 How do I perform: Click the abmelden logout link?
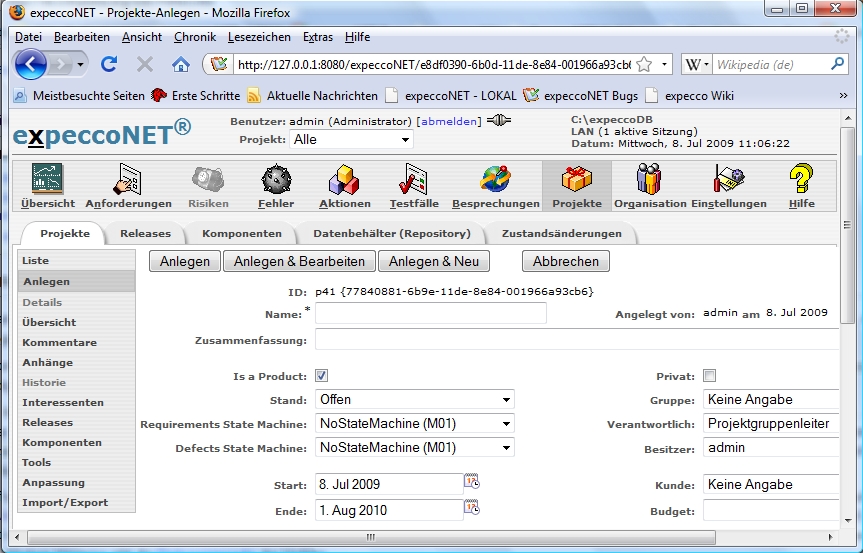(449, 121)
